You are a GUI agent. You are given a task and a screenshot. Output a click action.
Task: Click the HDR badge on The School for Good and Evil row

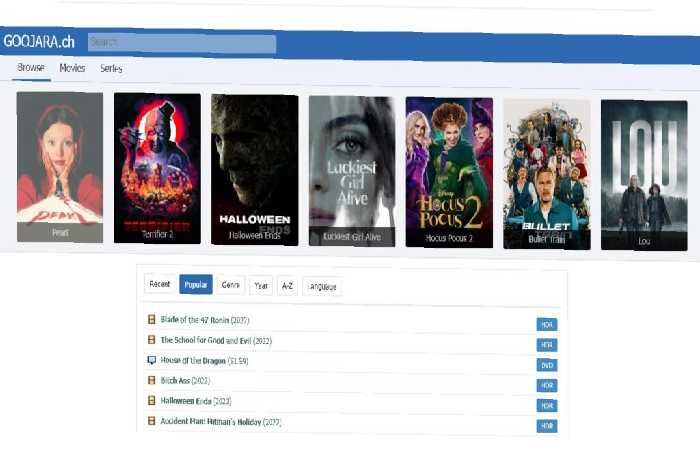[547, 345]
